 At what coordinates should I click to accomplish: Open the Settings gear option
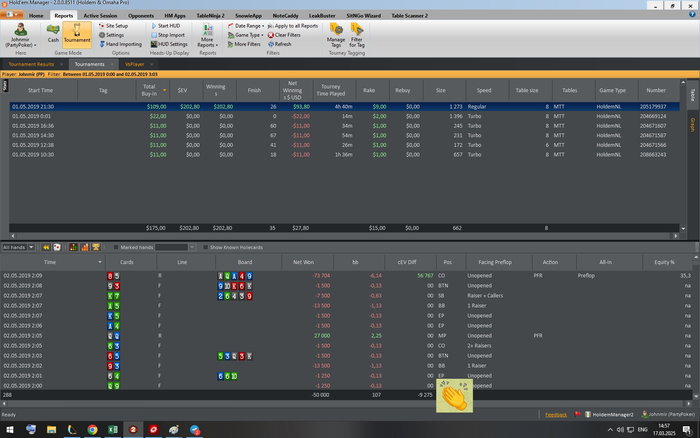112,35
